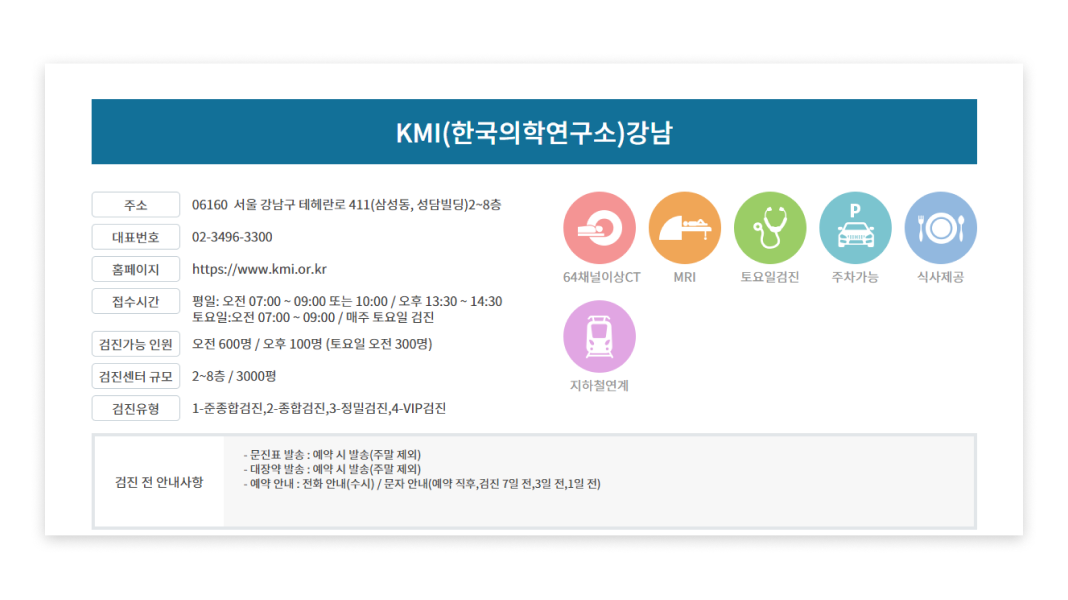Viewport: 1068px width, 600px height.
Task: Select the 홈페이지 label box
Action: pos(136,269)
